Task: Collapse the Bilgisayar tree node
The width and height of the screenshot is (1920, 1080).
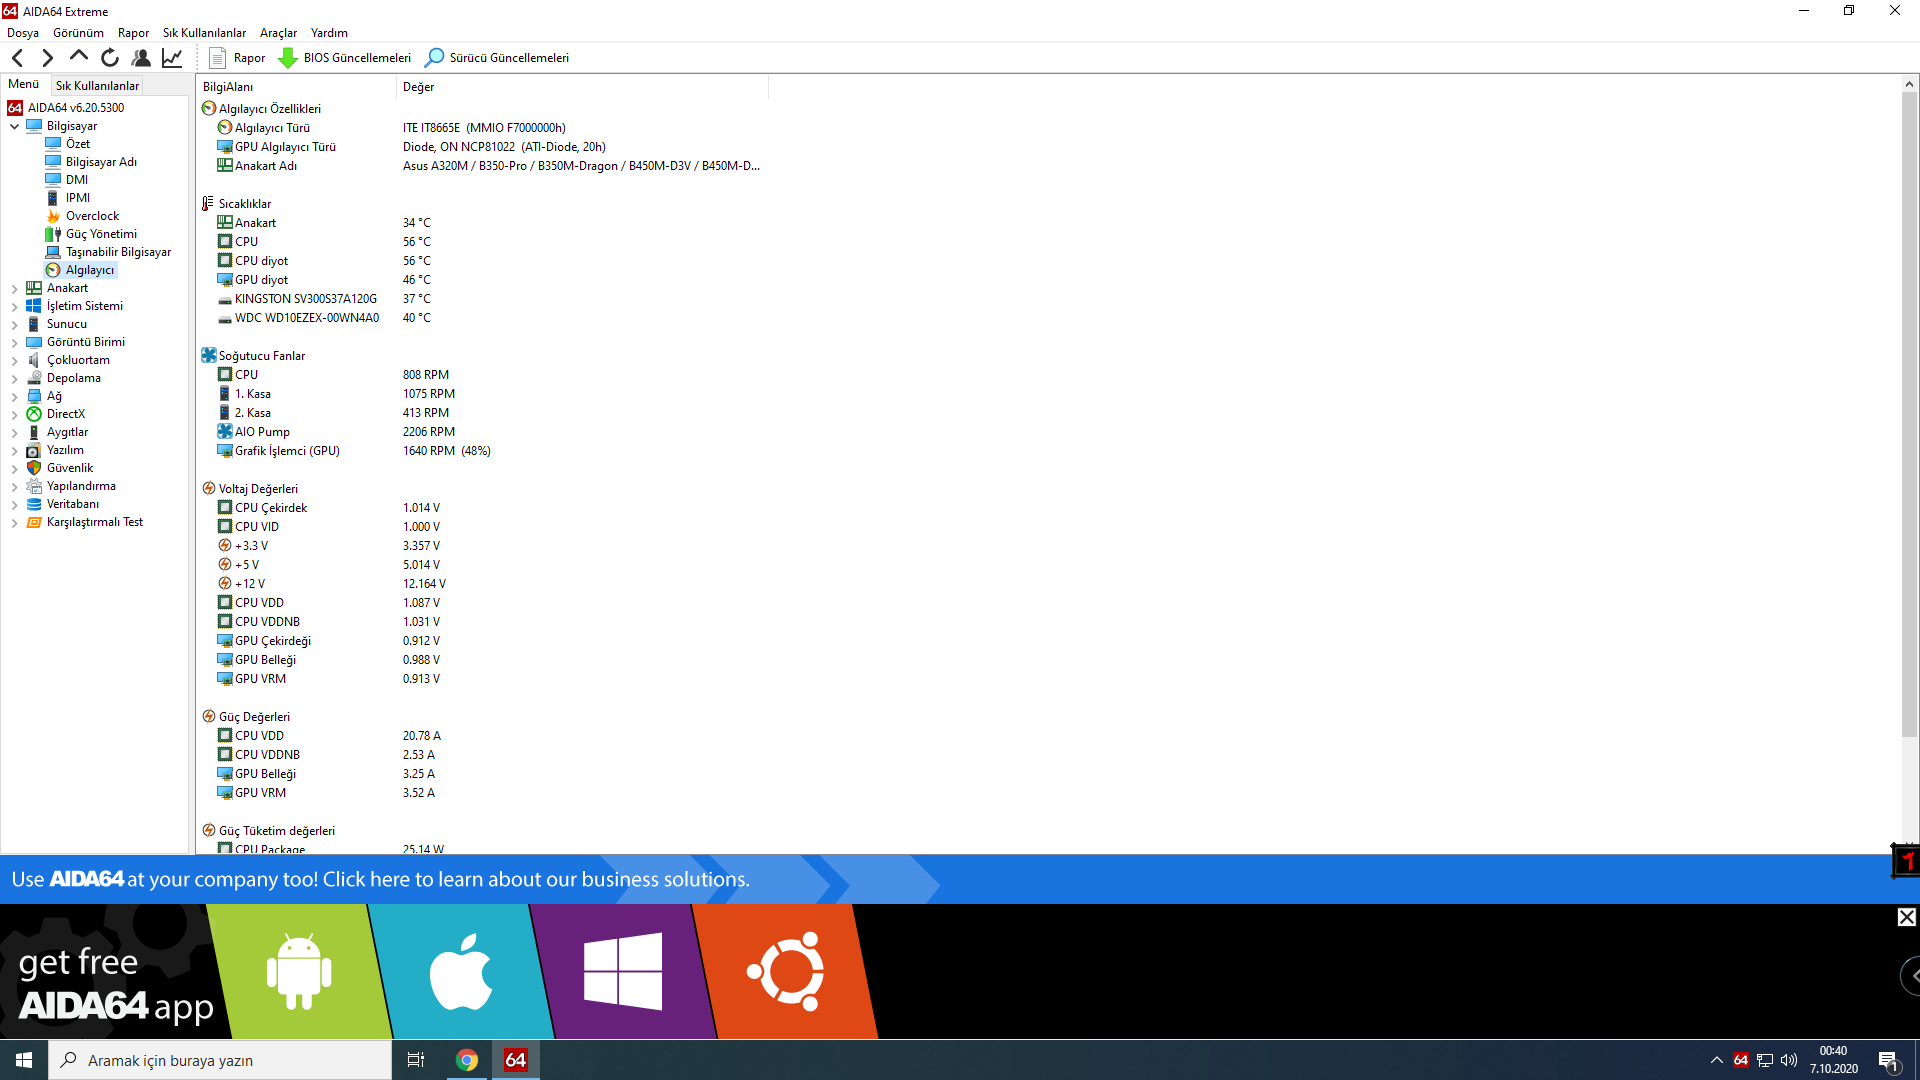Action: 15,127
